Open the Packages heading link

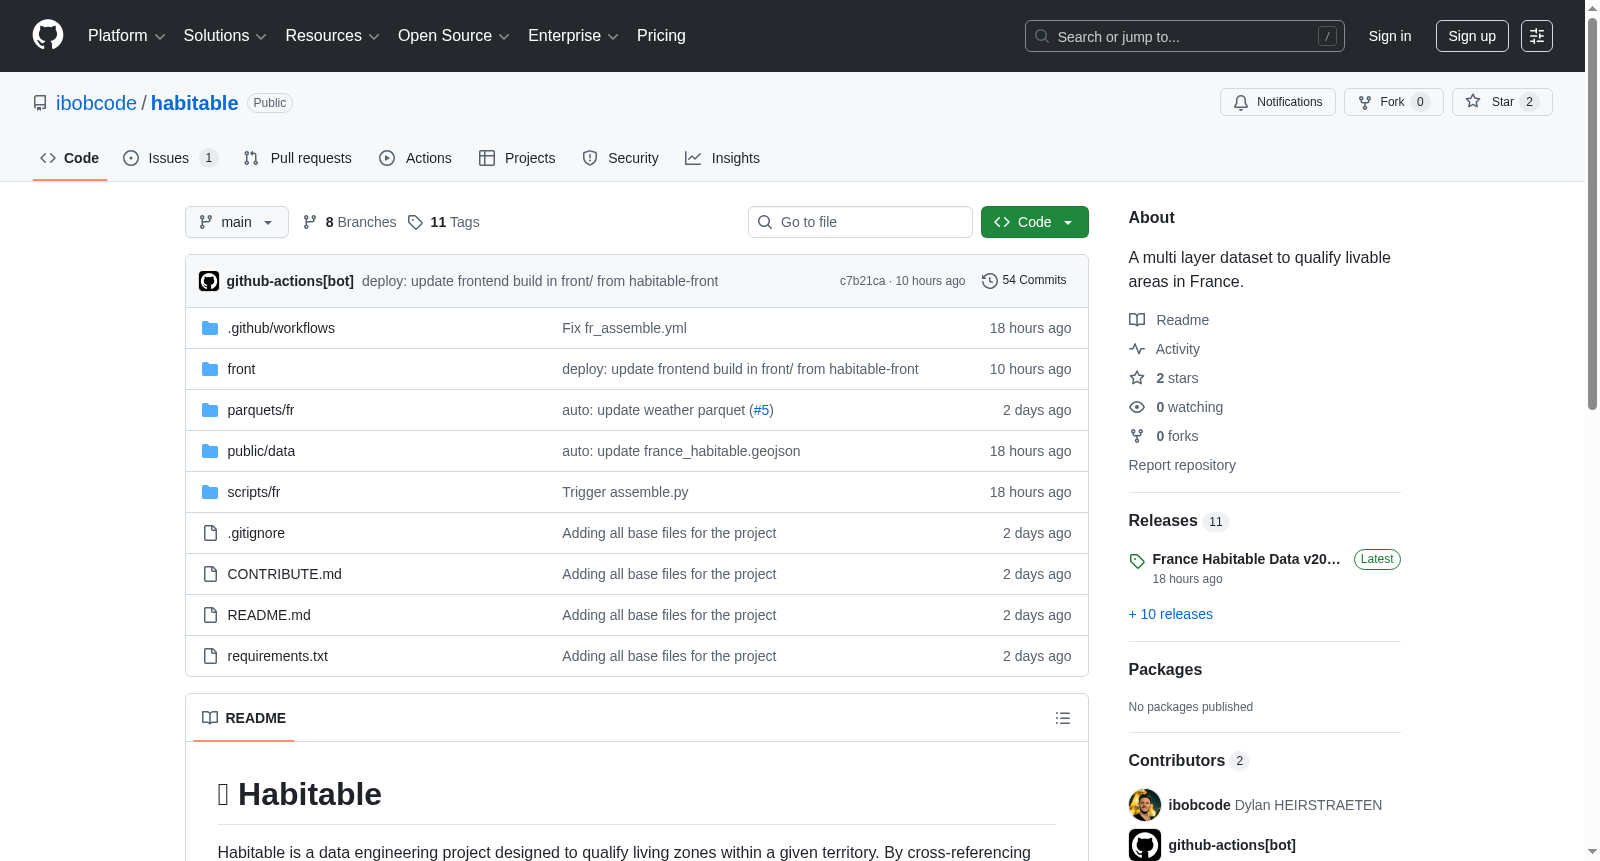(1165, 670)
